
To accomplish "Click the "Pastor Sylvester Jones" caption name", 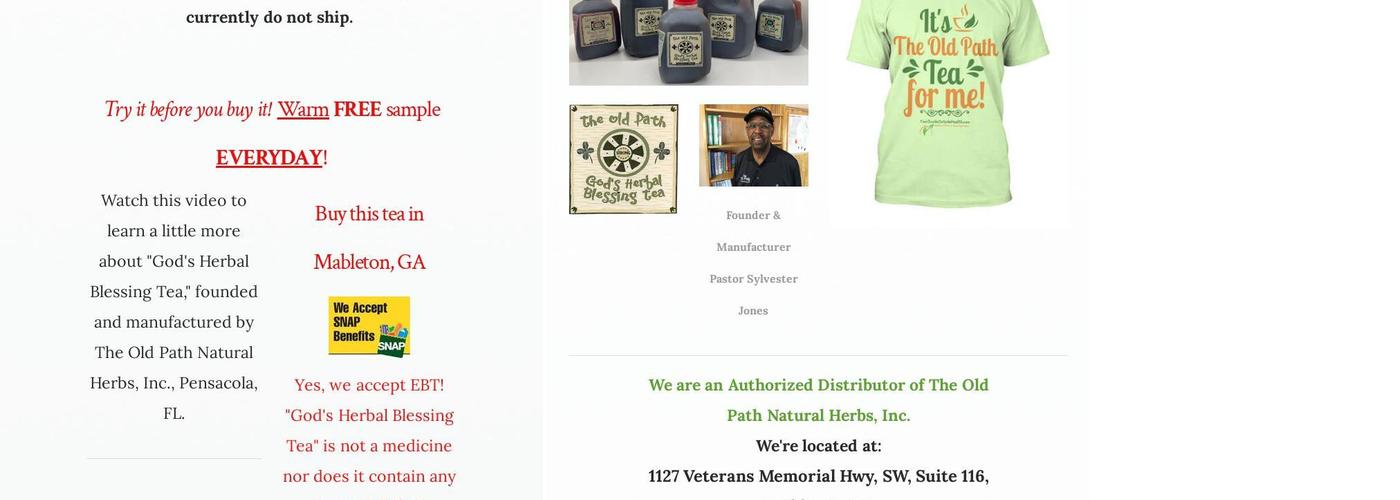I will coord(754,295).
